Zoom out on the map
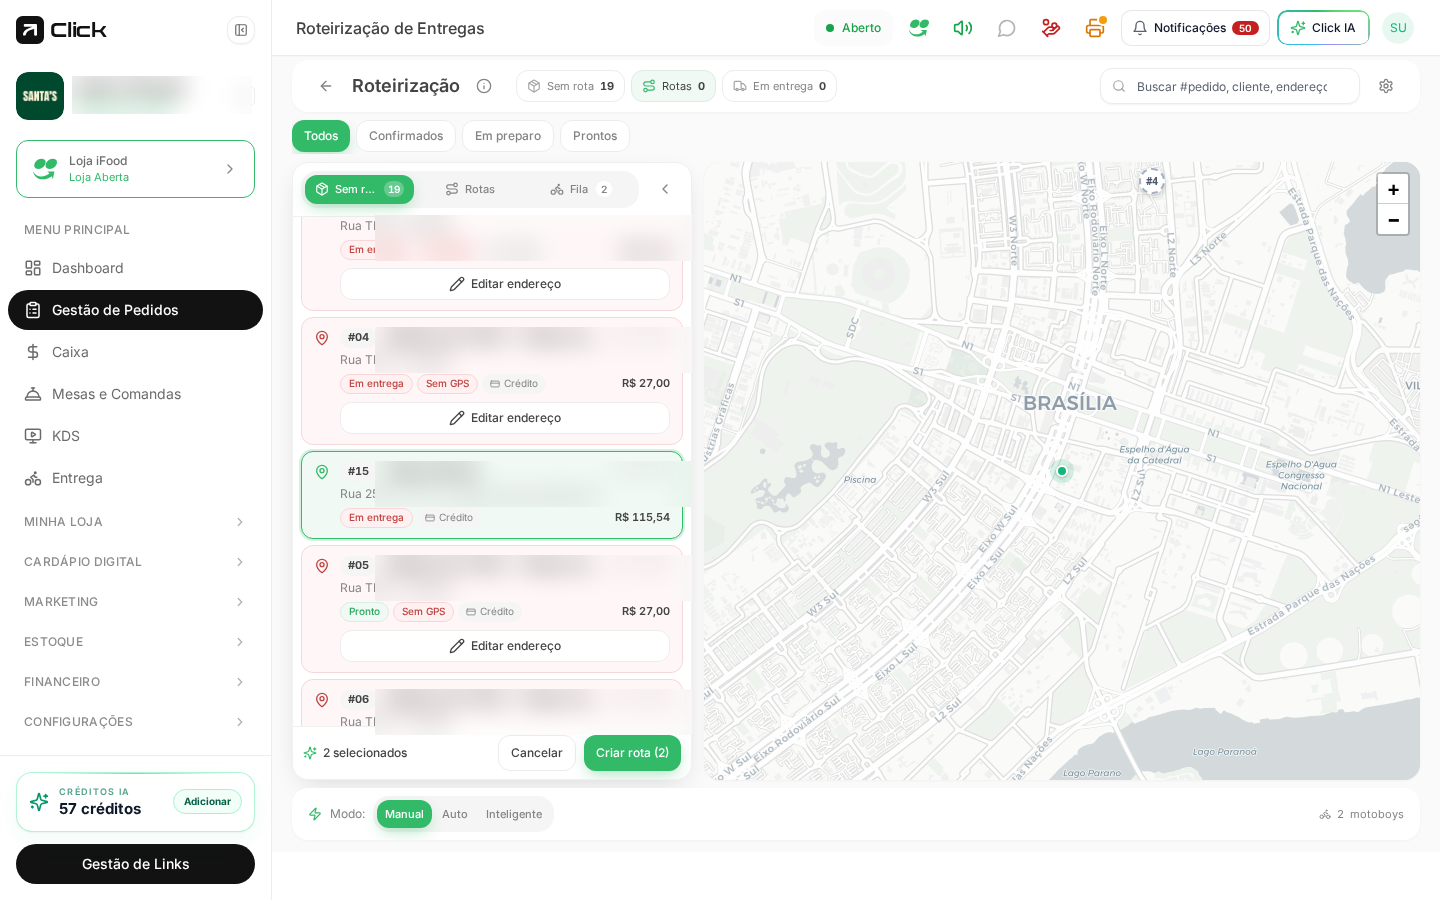1440x900 pixels. pos(1393,219)
